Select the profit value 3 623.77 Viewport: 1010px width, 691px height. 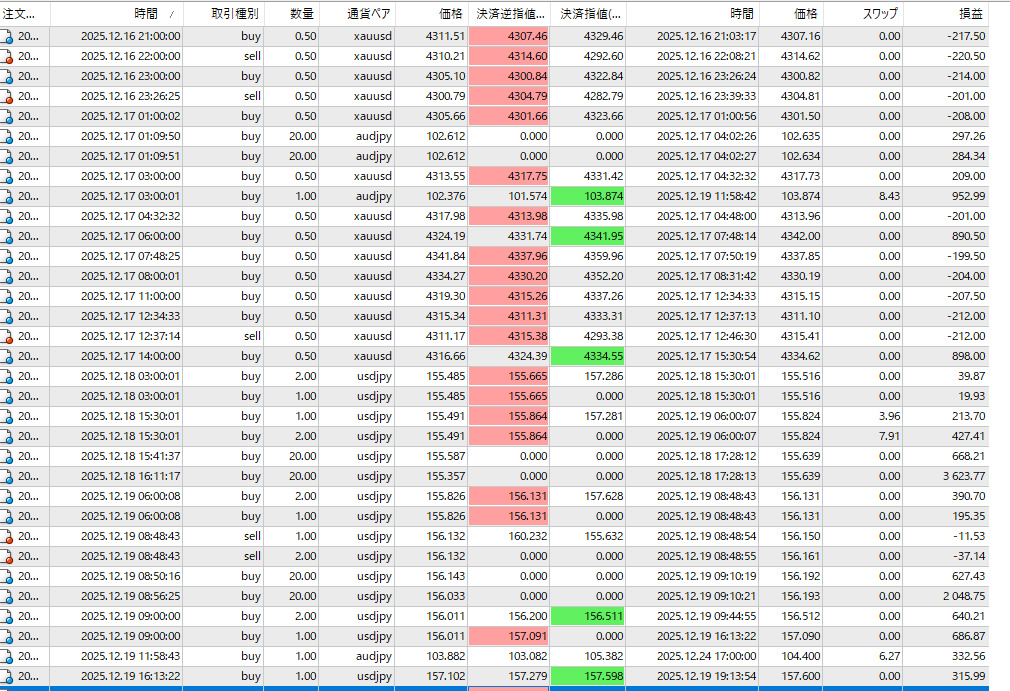pos(964,477)
